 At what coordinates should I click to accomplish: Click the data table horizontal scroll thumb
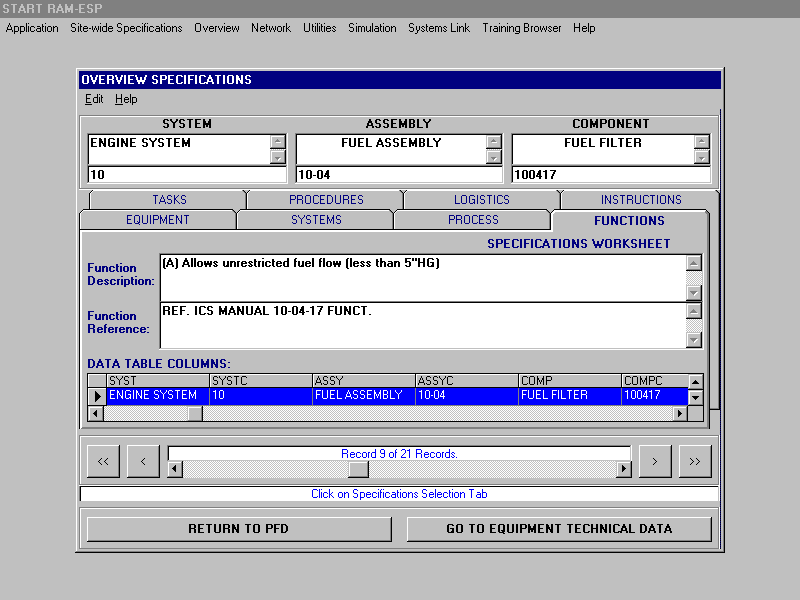[194, 413]
